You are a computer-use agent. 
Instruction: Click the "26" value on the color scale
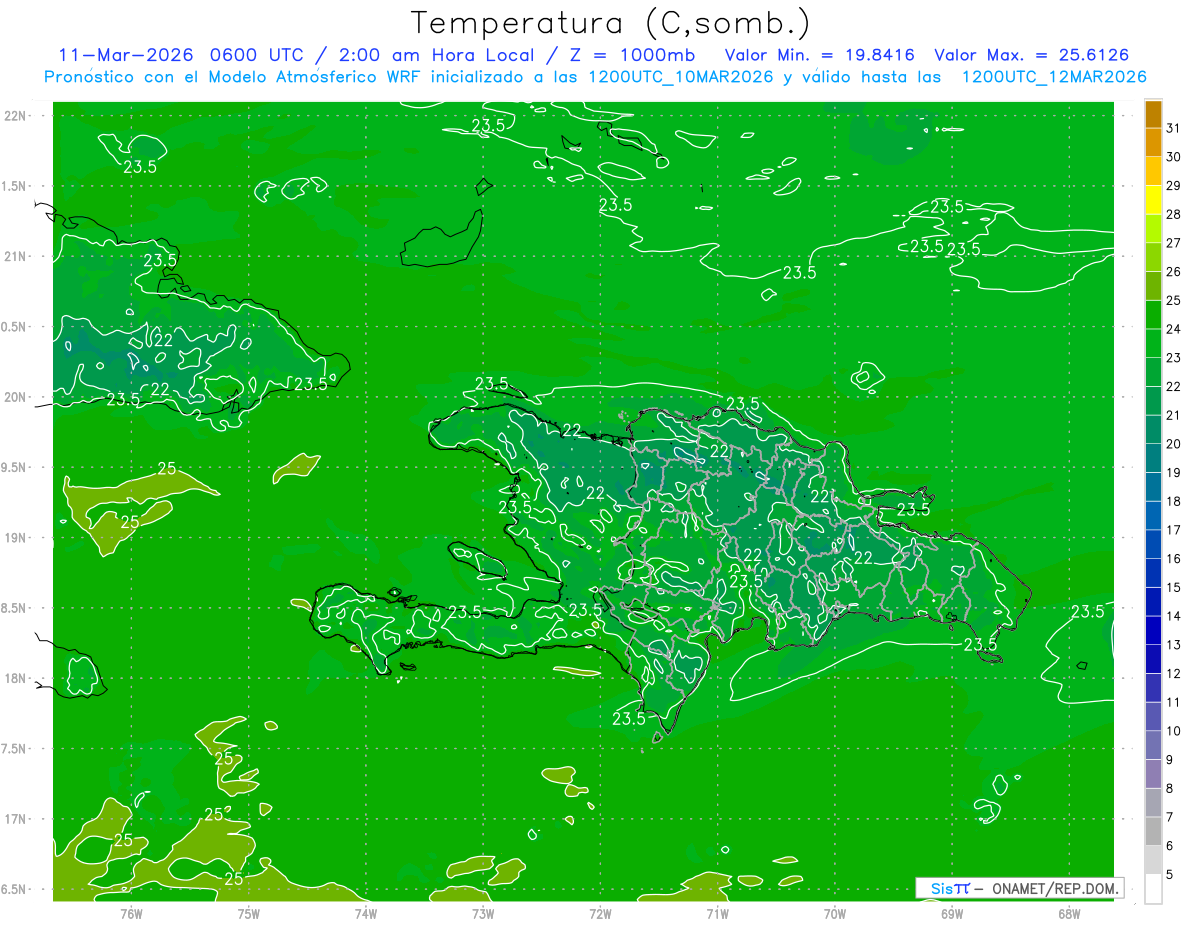[1174, 272]
